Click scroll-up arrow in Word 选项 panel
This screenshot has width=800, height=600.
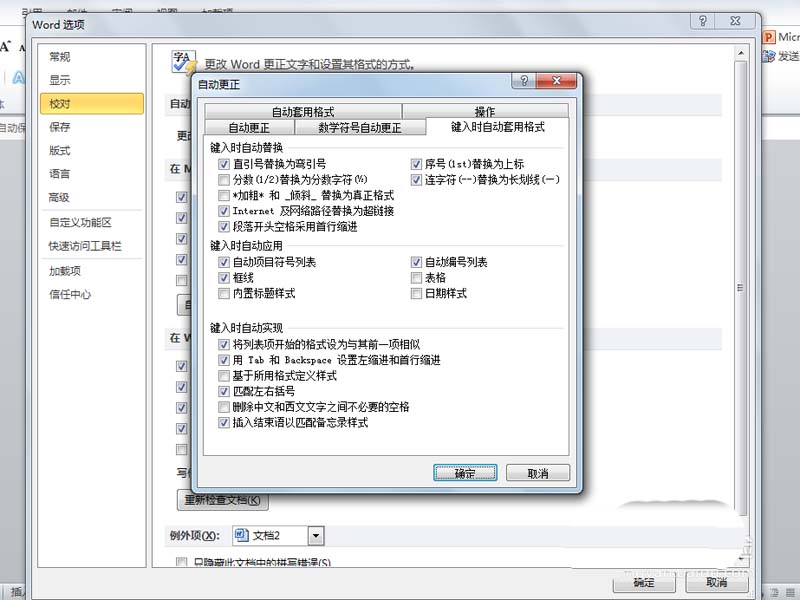pos(741,53)
